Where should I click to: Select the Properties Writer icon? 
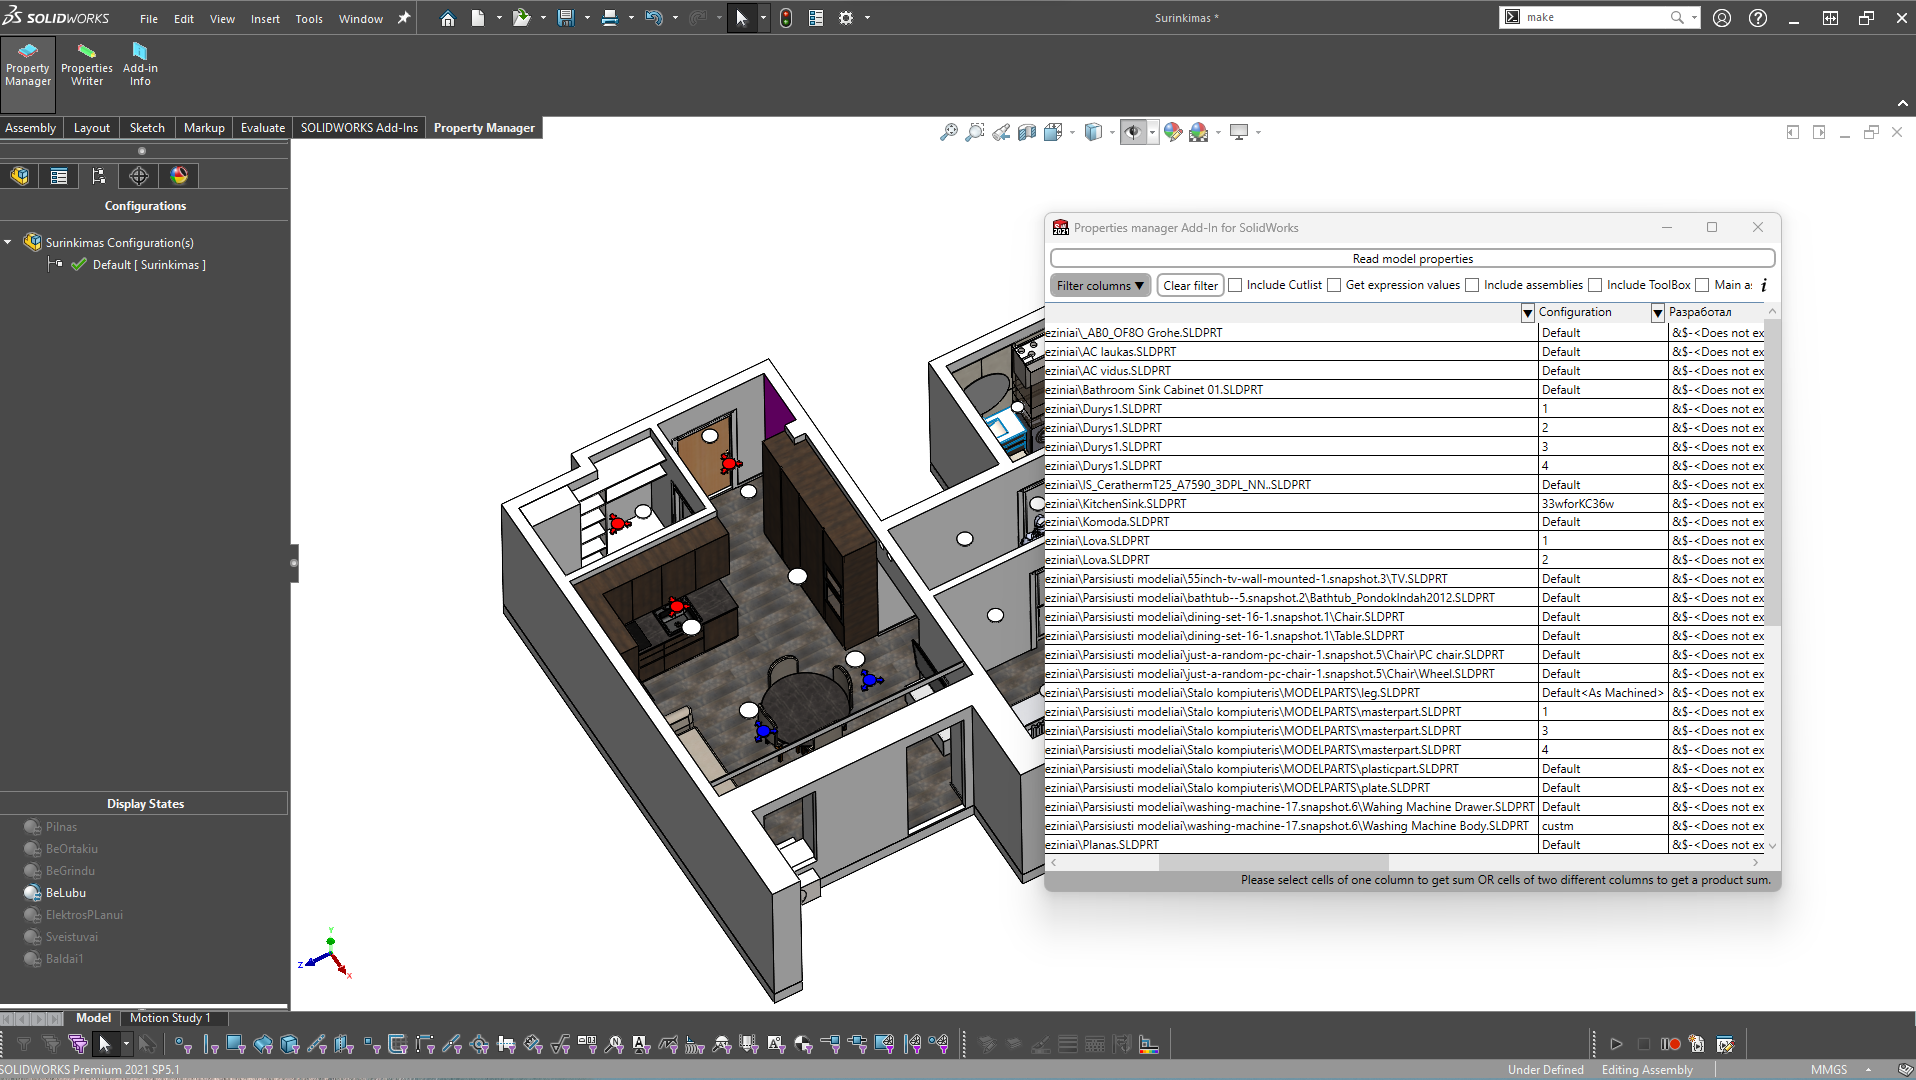coord(86,63)
